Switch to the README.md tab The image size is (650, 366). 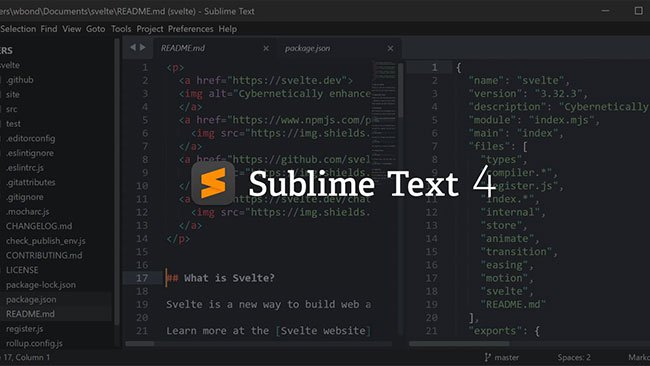coord(183,48)
